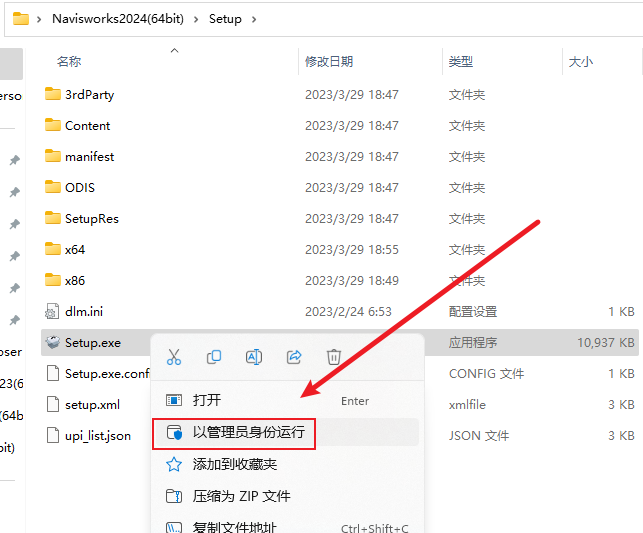This screenshot has width=643, height=533.
Task: Select the 3rdParty folder name
Action: [x=89, y=95]
